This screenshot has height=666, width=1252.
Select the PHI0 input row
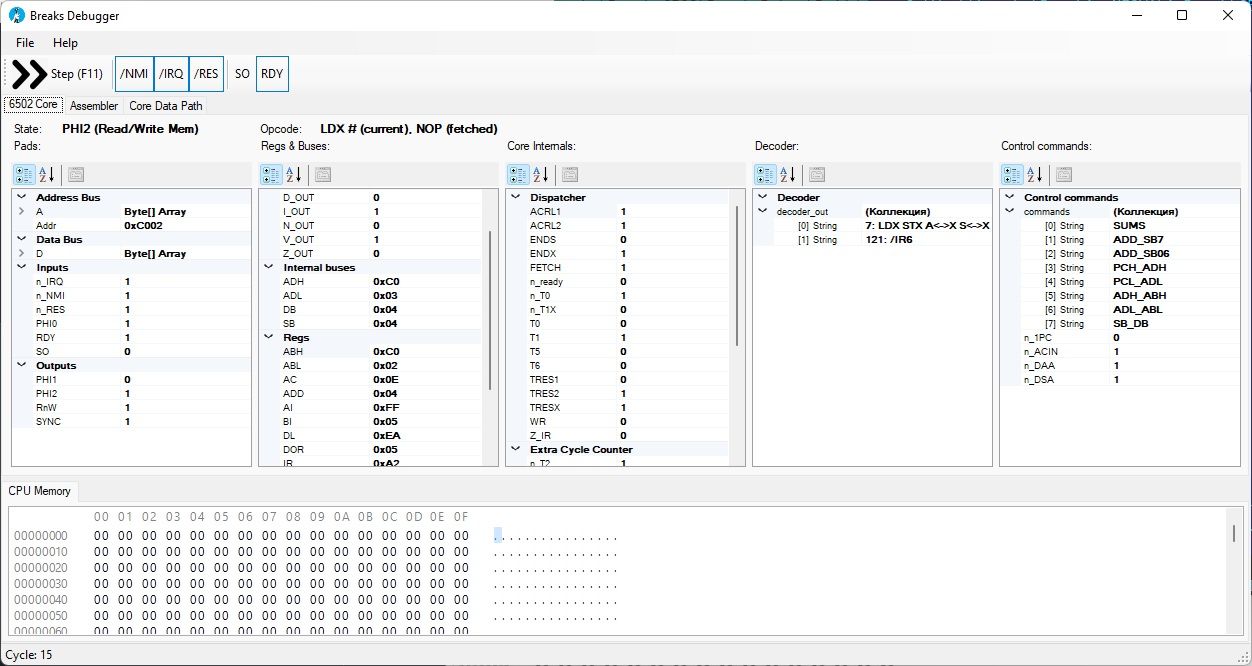point(131,324)
